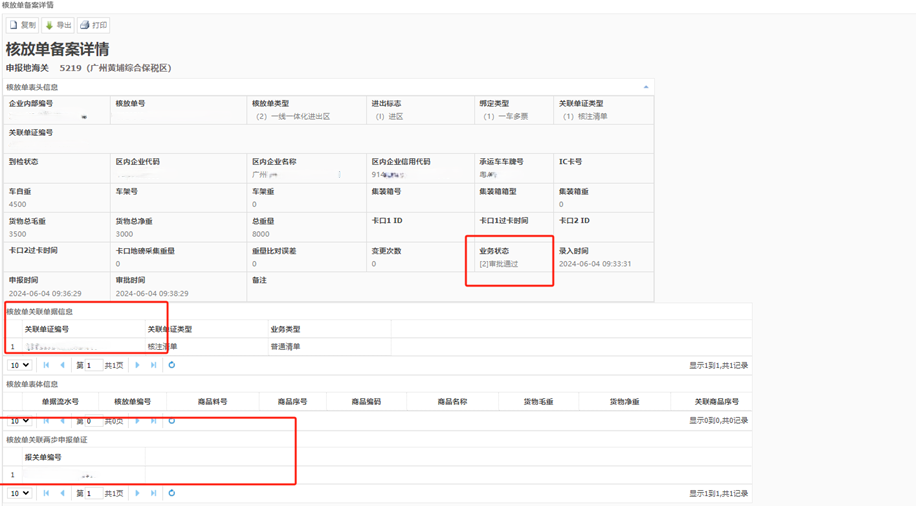Click the 关联单证编号 column header in 关联单据 table

tap(84, 329)
